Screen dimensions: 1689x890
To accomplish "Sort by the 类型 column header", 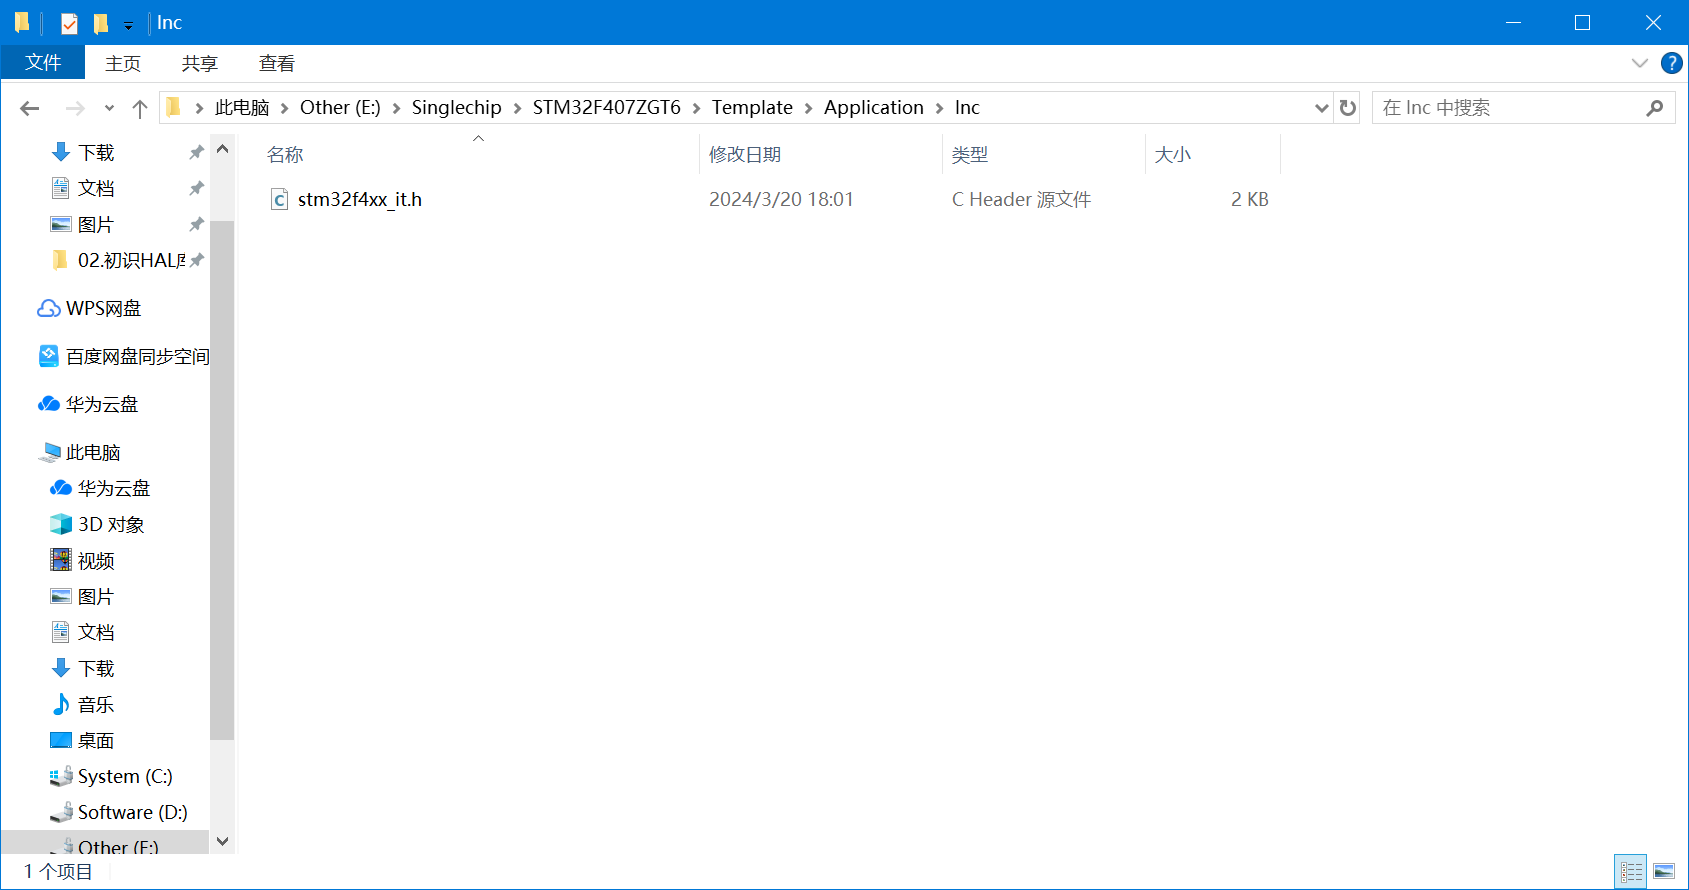I will pos(970,155).
